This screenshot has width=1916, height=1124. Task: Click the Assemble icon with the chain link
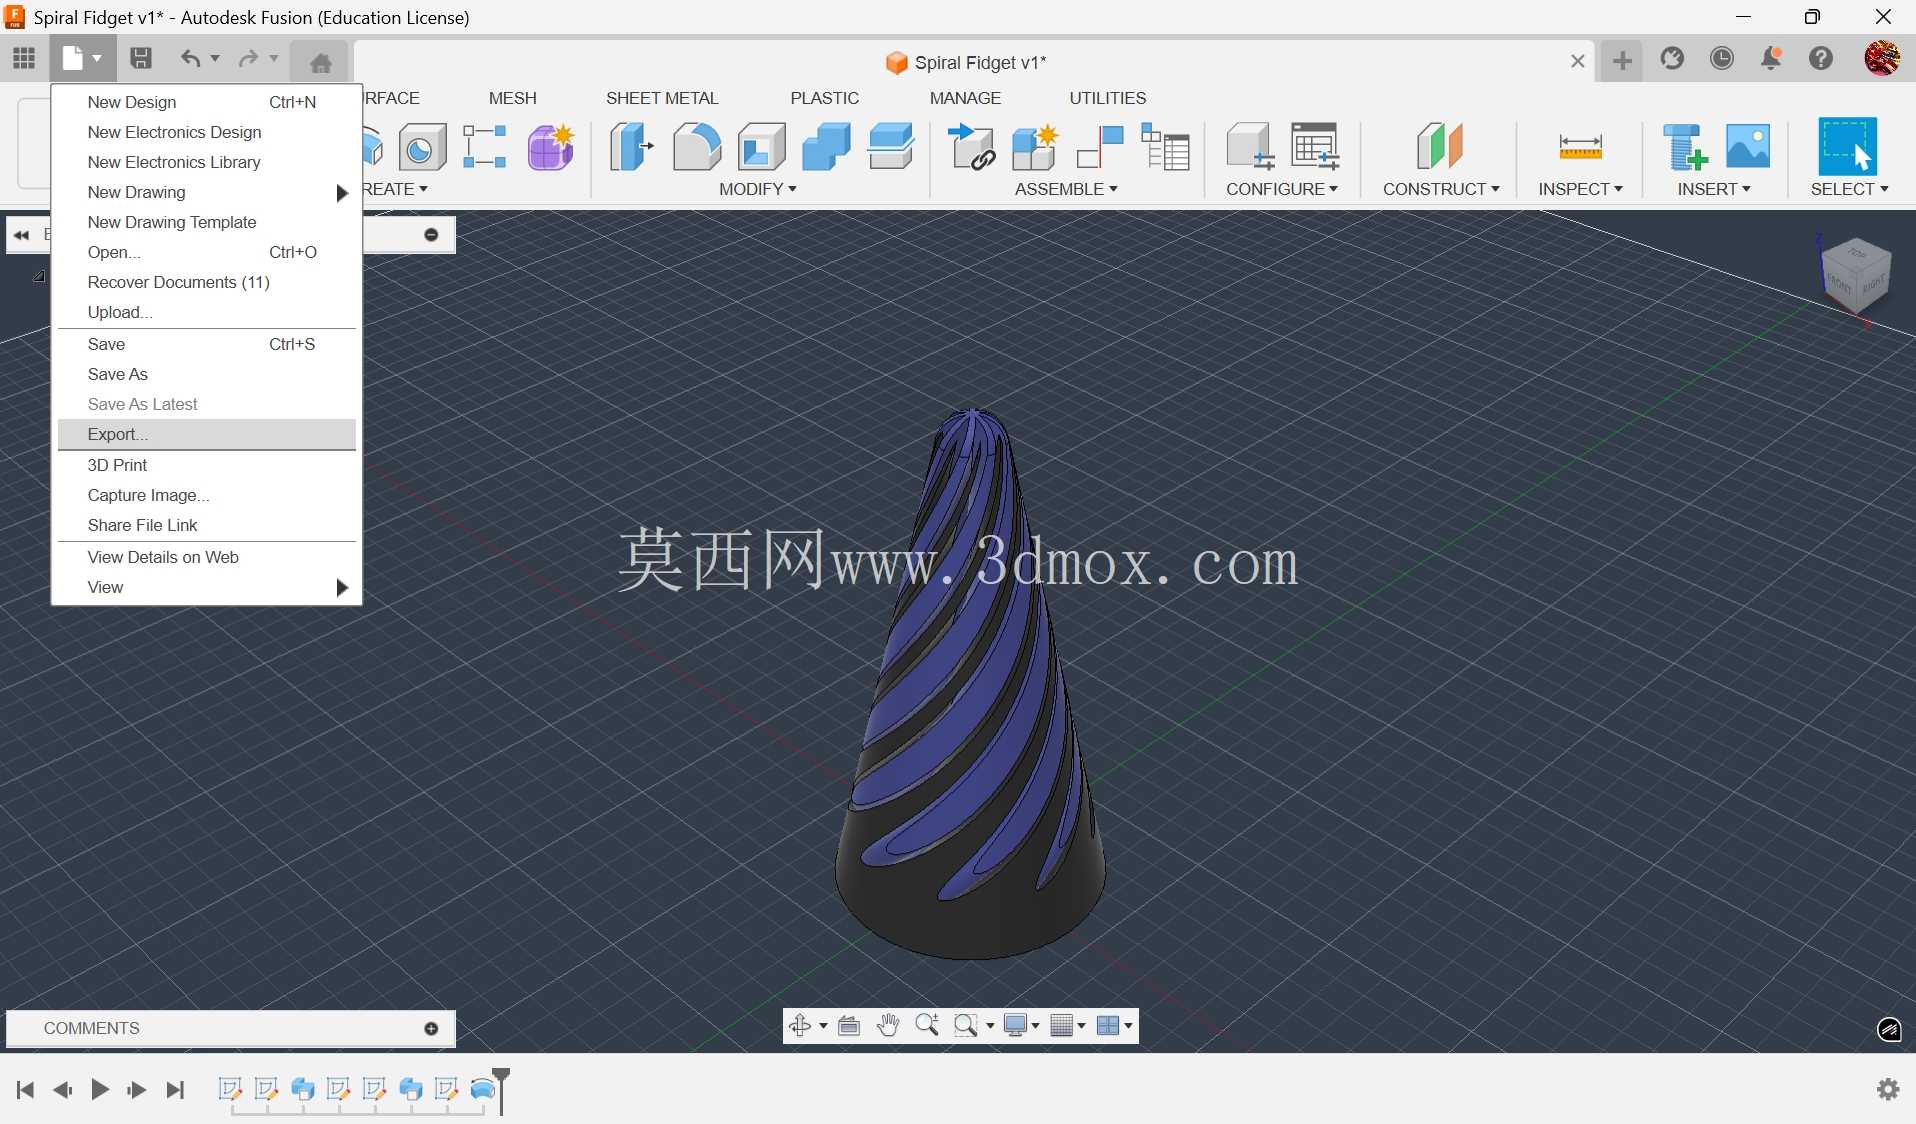point(971,147)
